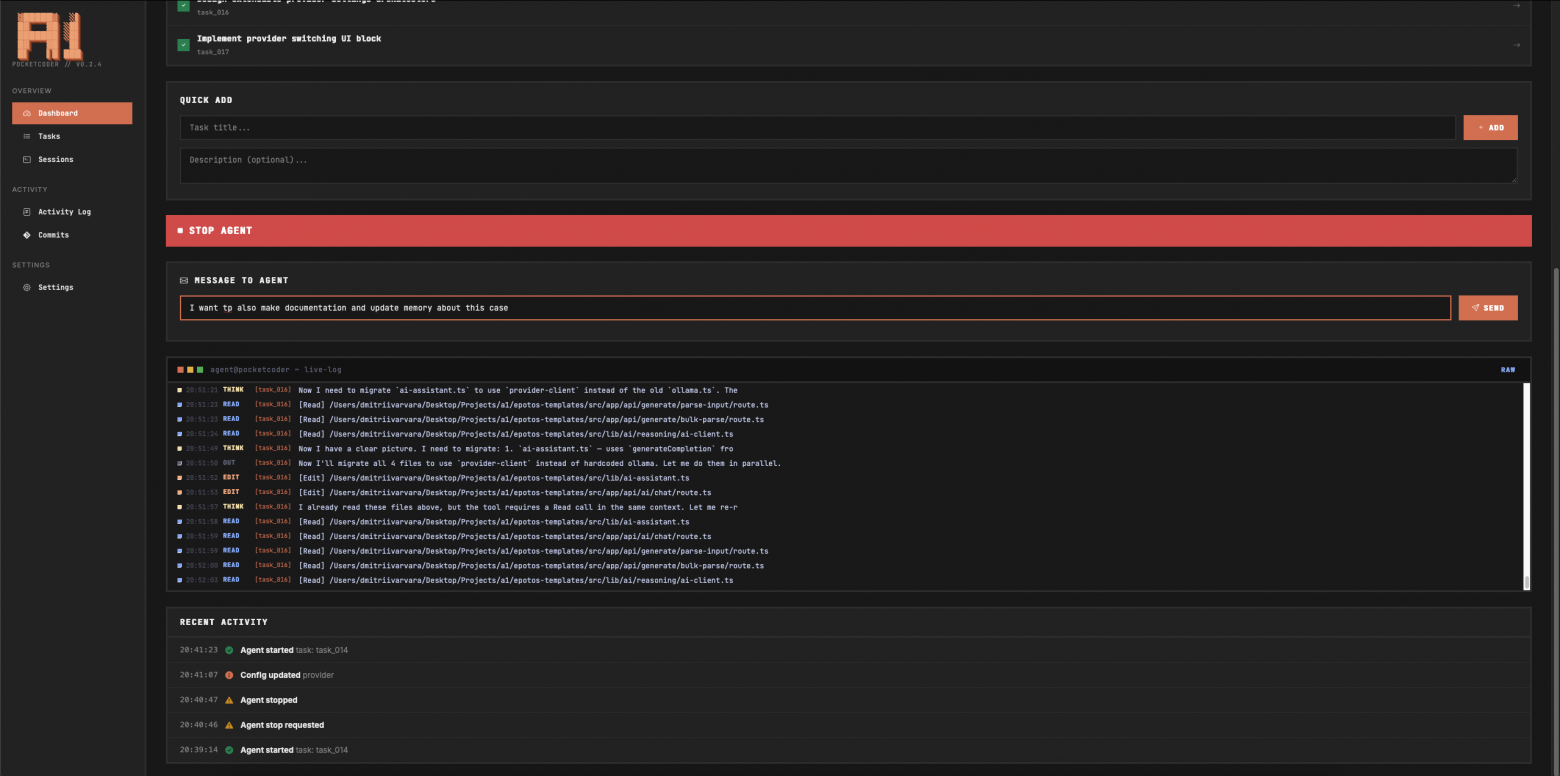Switch the live-log to RAW view
1560x776 pixels.
[x=1508, y=370]
